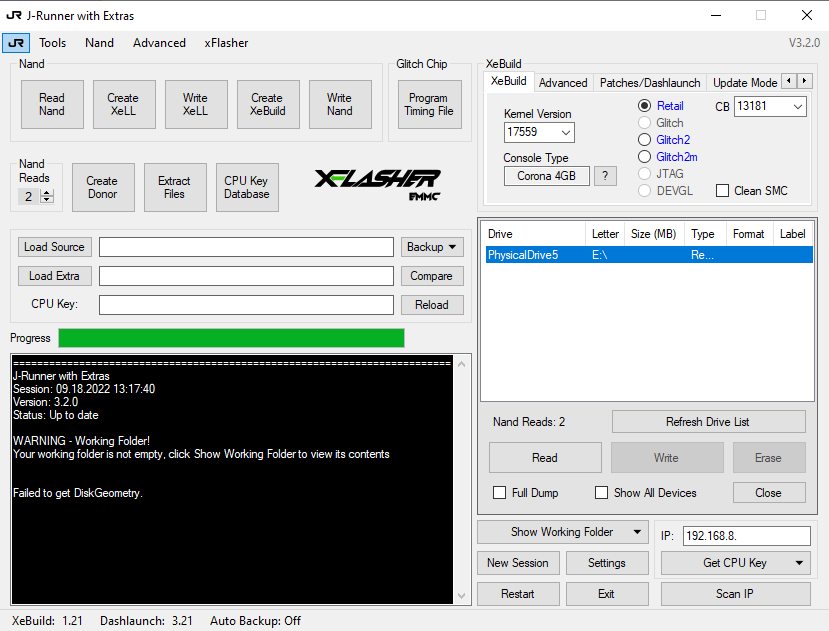Check the Full Dump option
Image resolution: width=829 pixels, height=631 pixels.
click(499, 492)
